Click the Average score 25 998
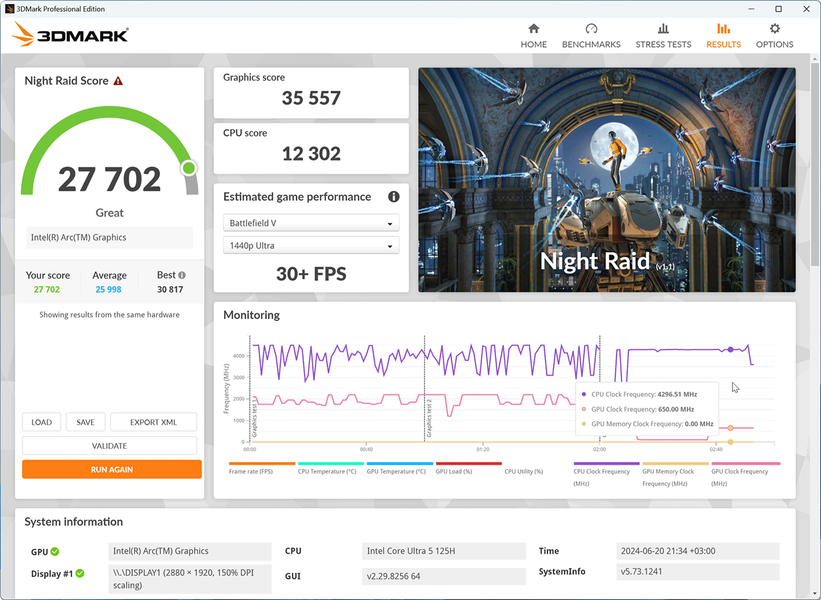The width and height of the screenshot is (821, 600). tap(108, 290)
